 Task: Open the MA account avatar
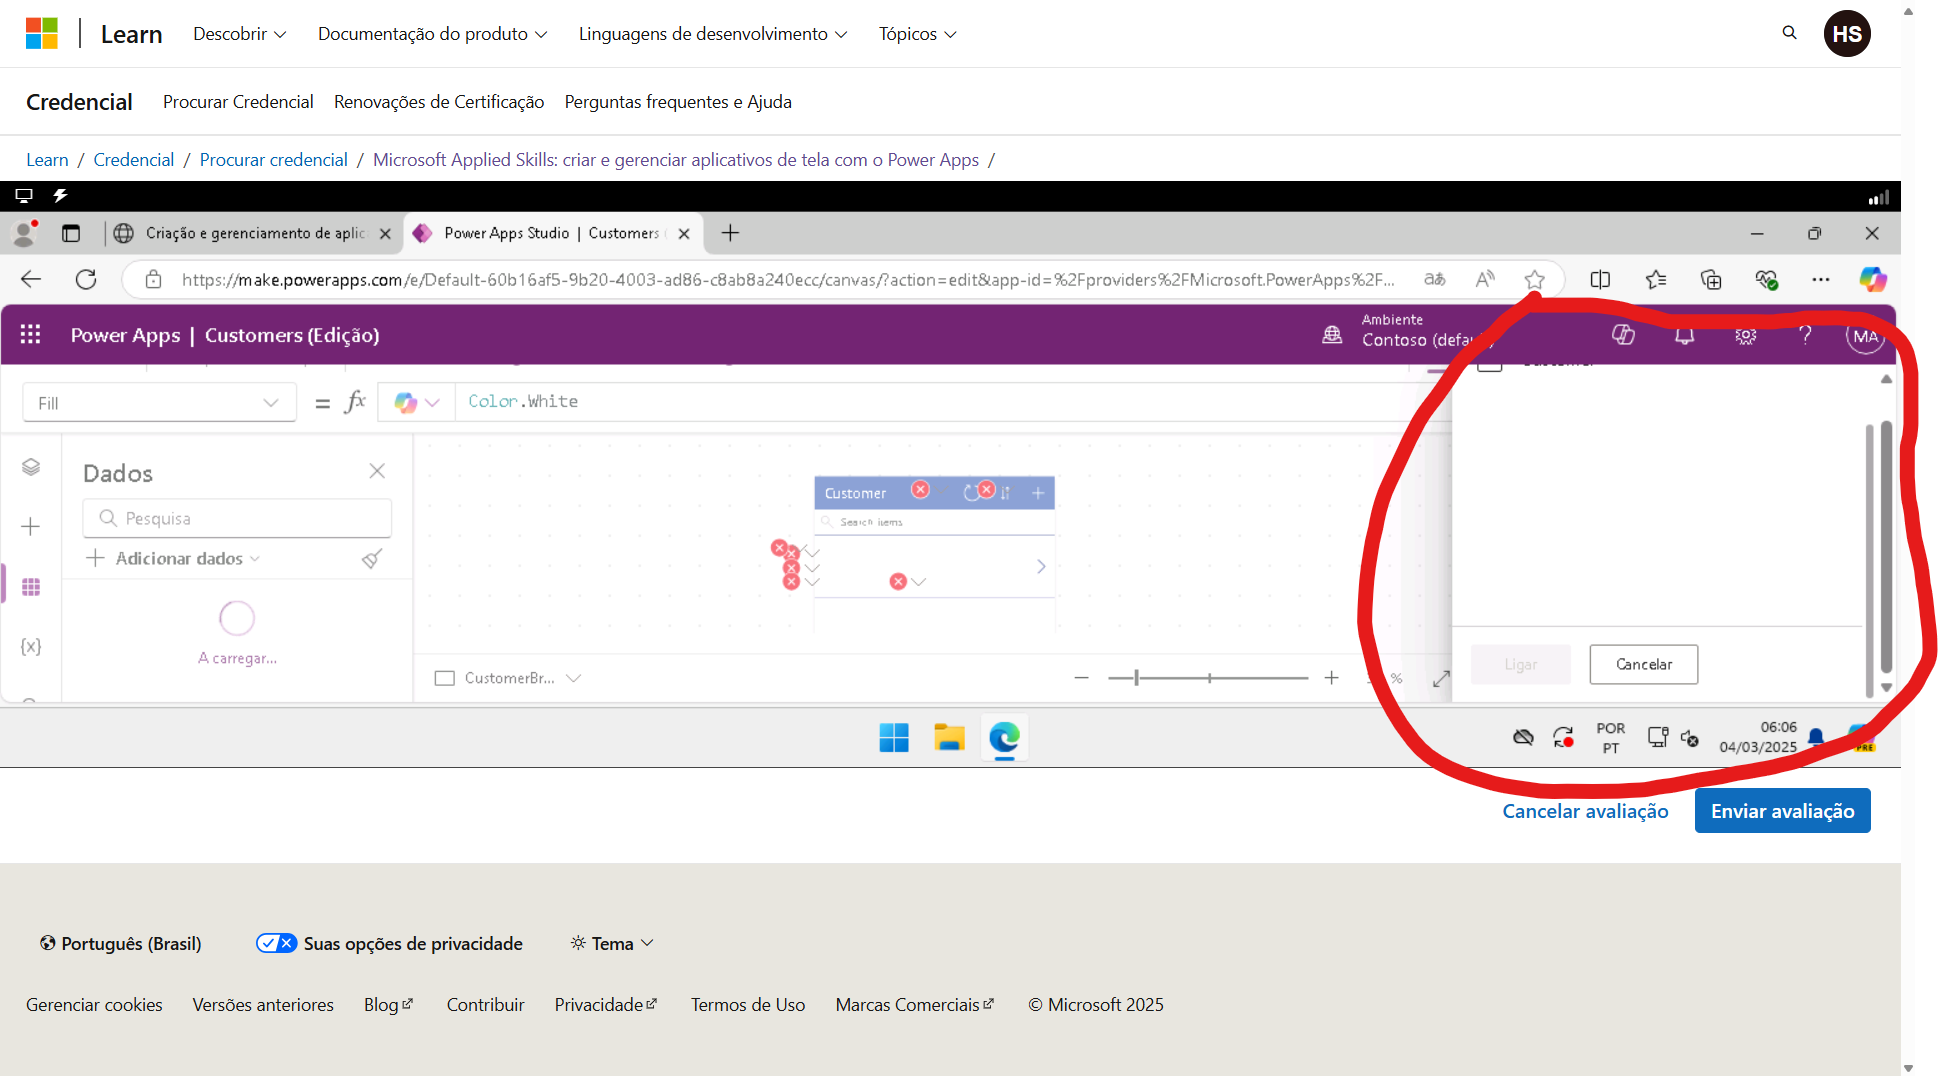point(1865,336)
